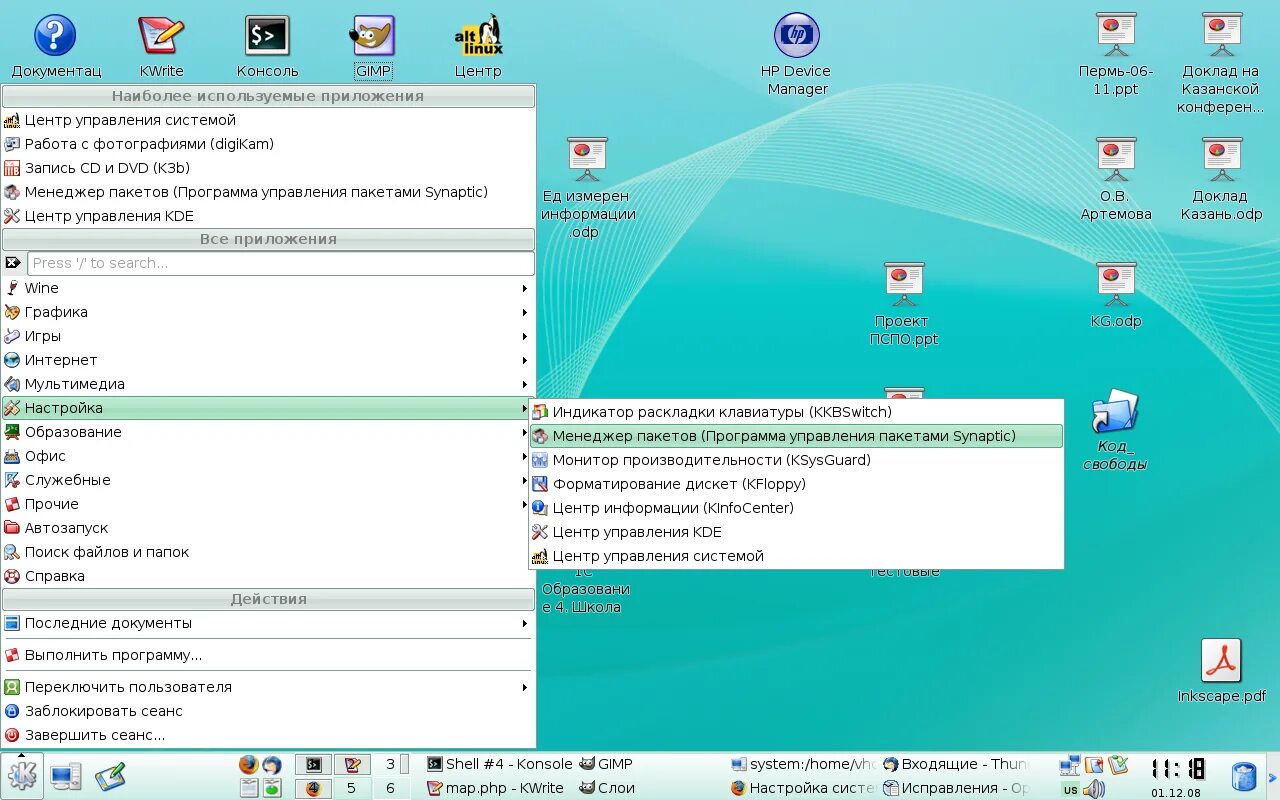Switch to Входящие - Thunderbird window

[956, 764]
